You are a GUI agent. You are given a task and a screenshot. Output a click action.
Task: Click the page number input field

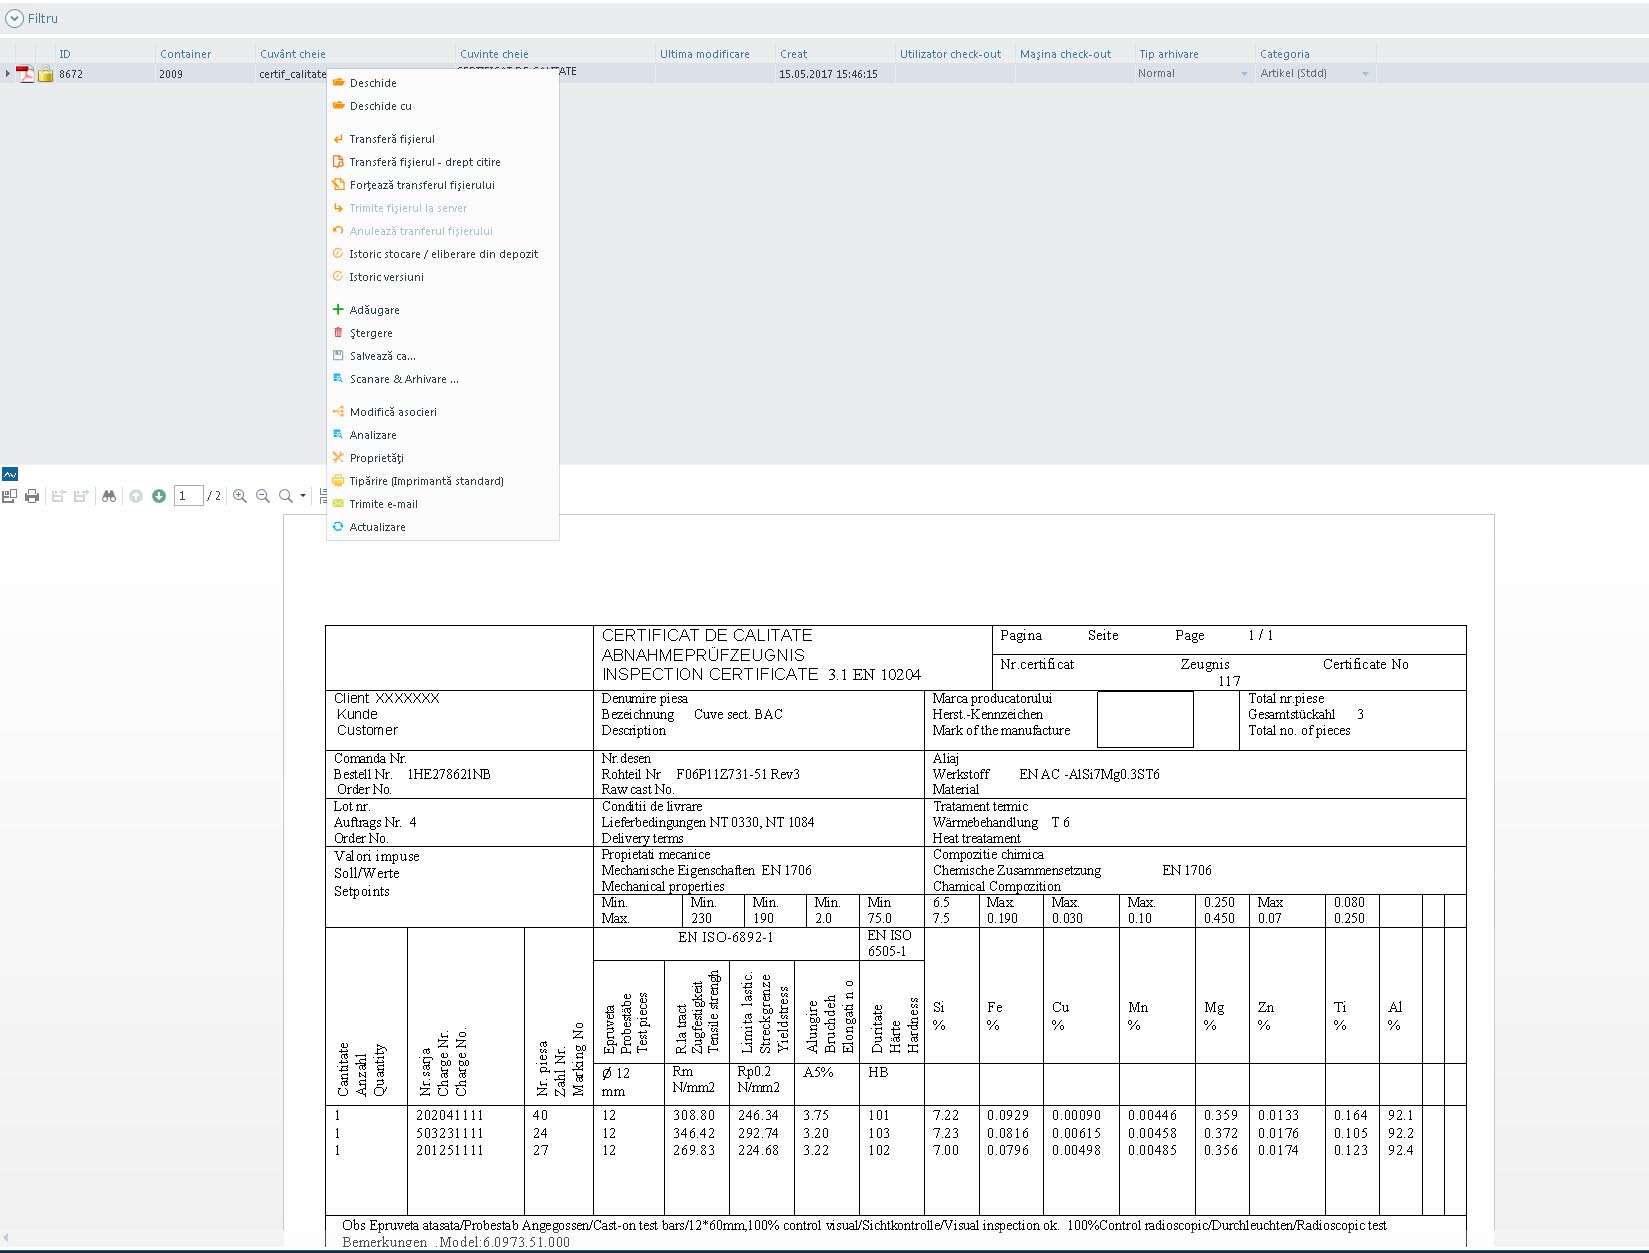point(188,496)
